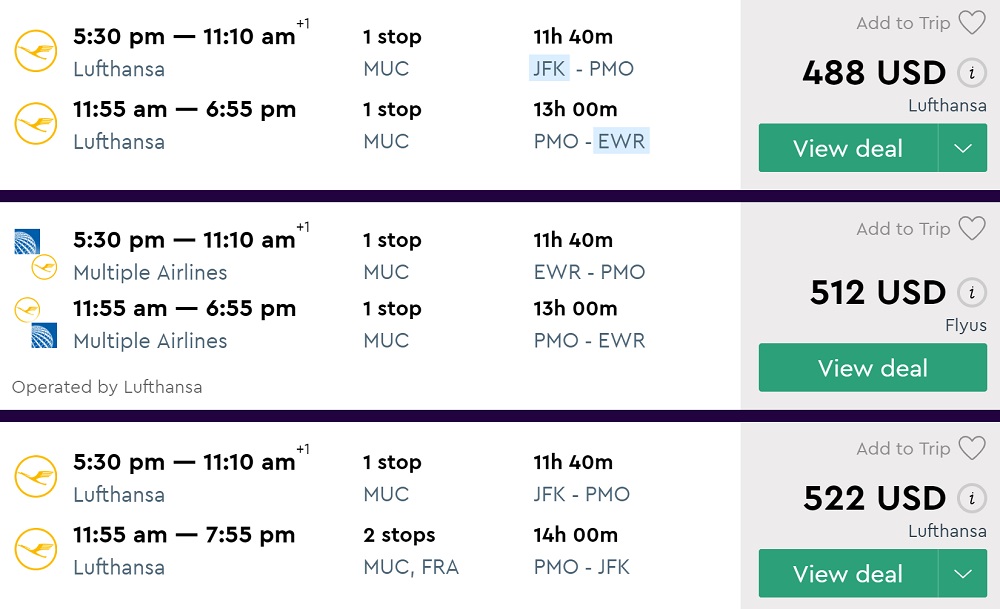Click United/Lufthansa logos on EWR - PMO flight

[x=36, y=255]
